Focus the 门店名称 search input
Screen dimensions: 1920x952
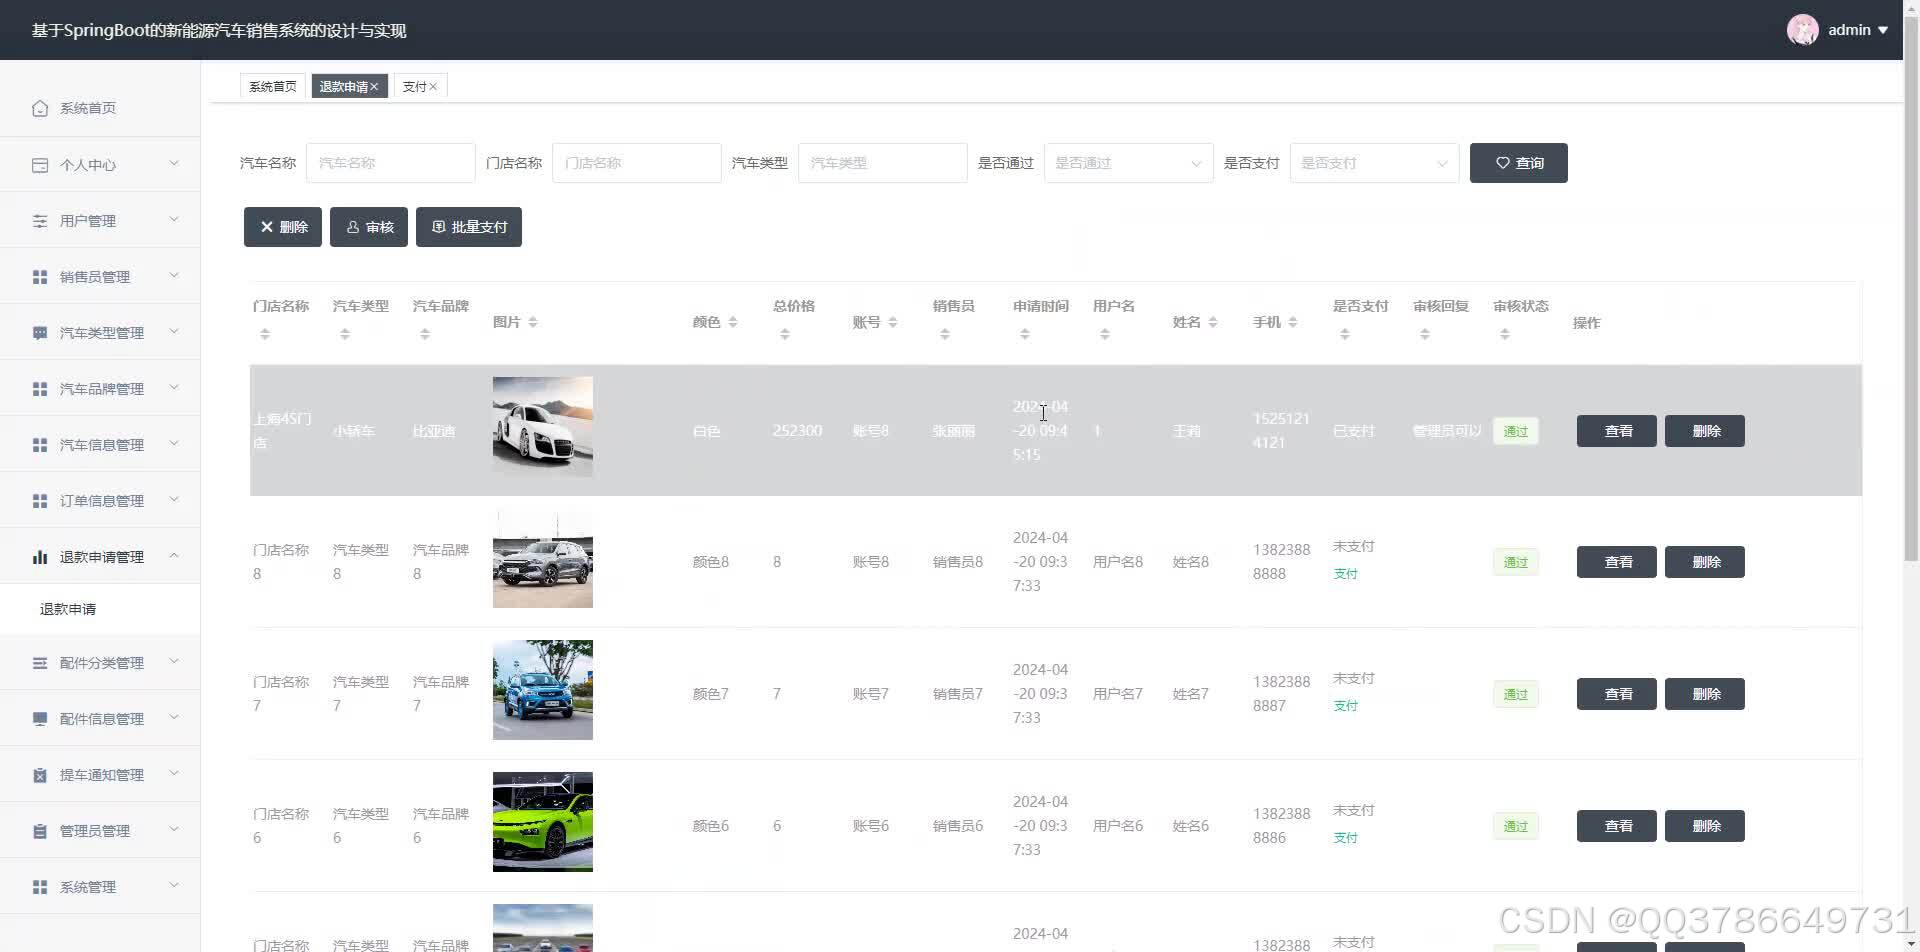click(x=636, y=163)
